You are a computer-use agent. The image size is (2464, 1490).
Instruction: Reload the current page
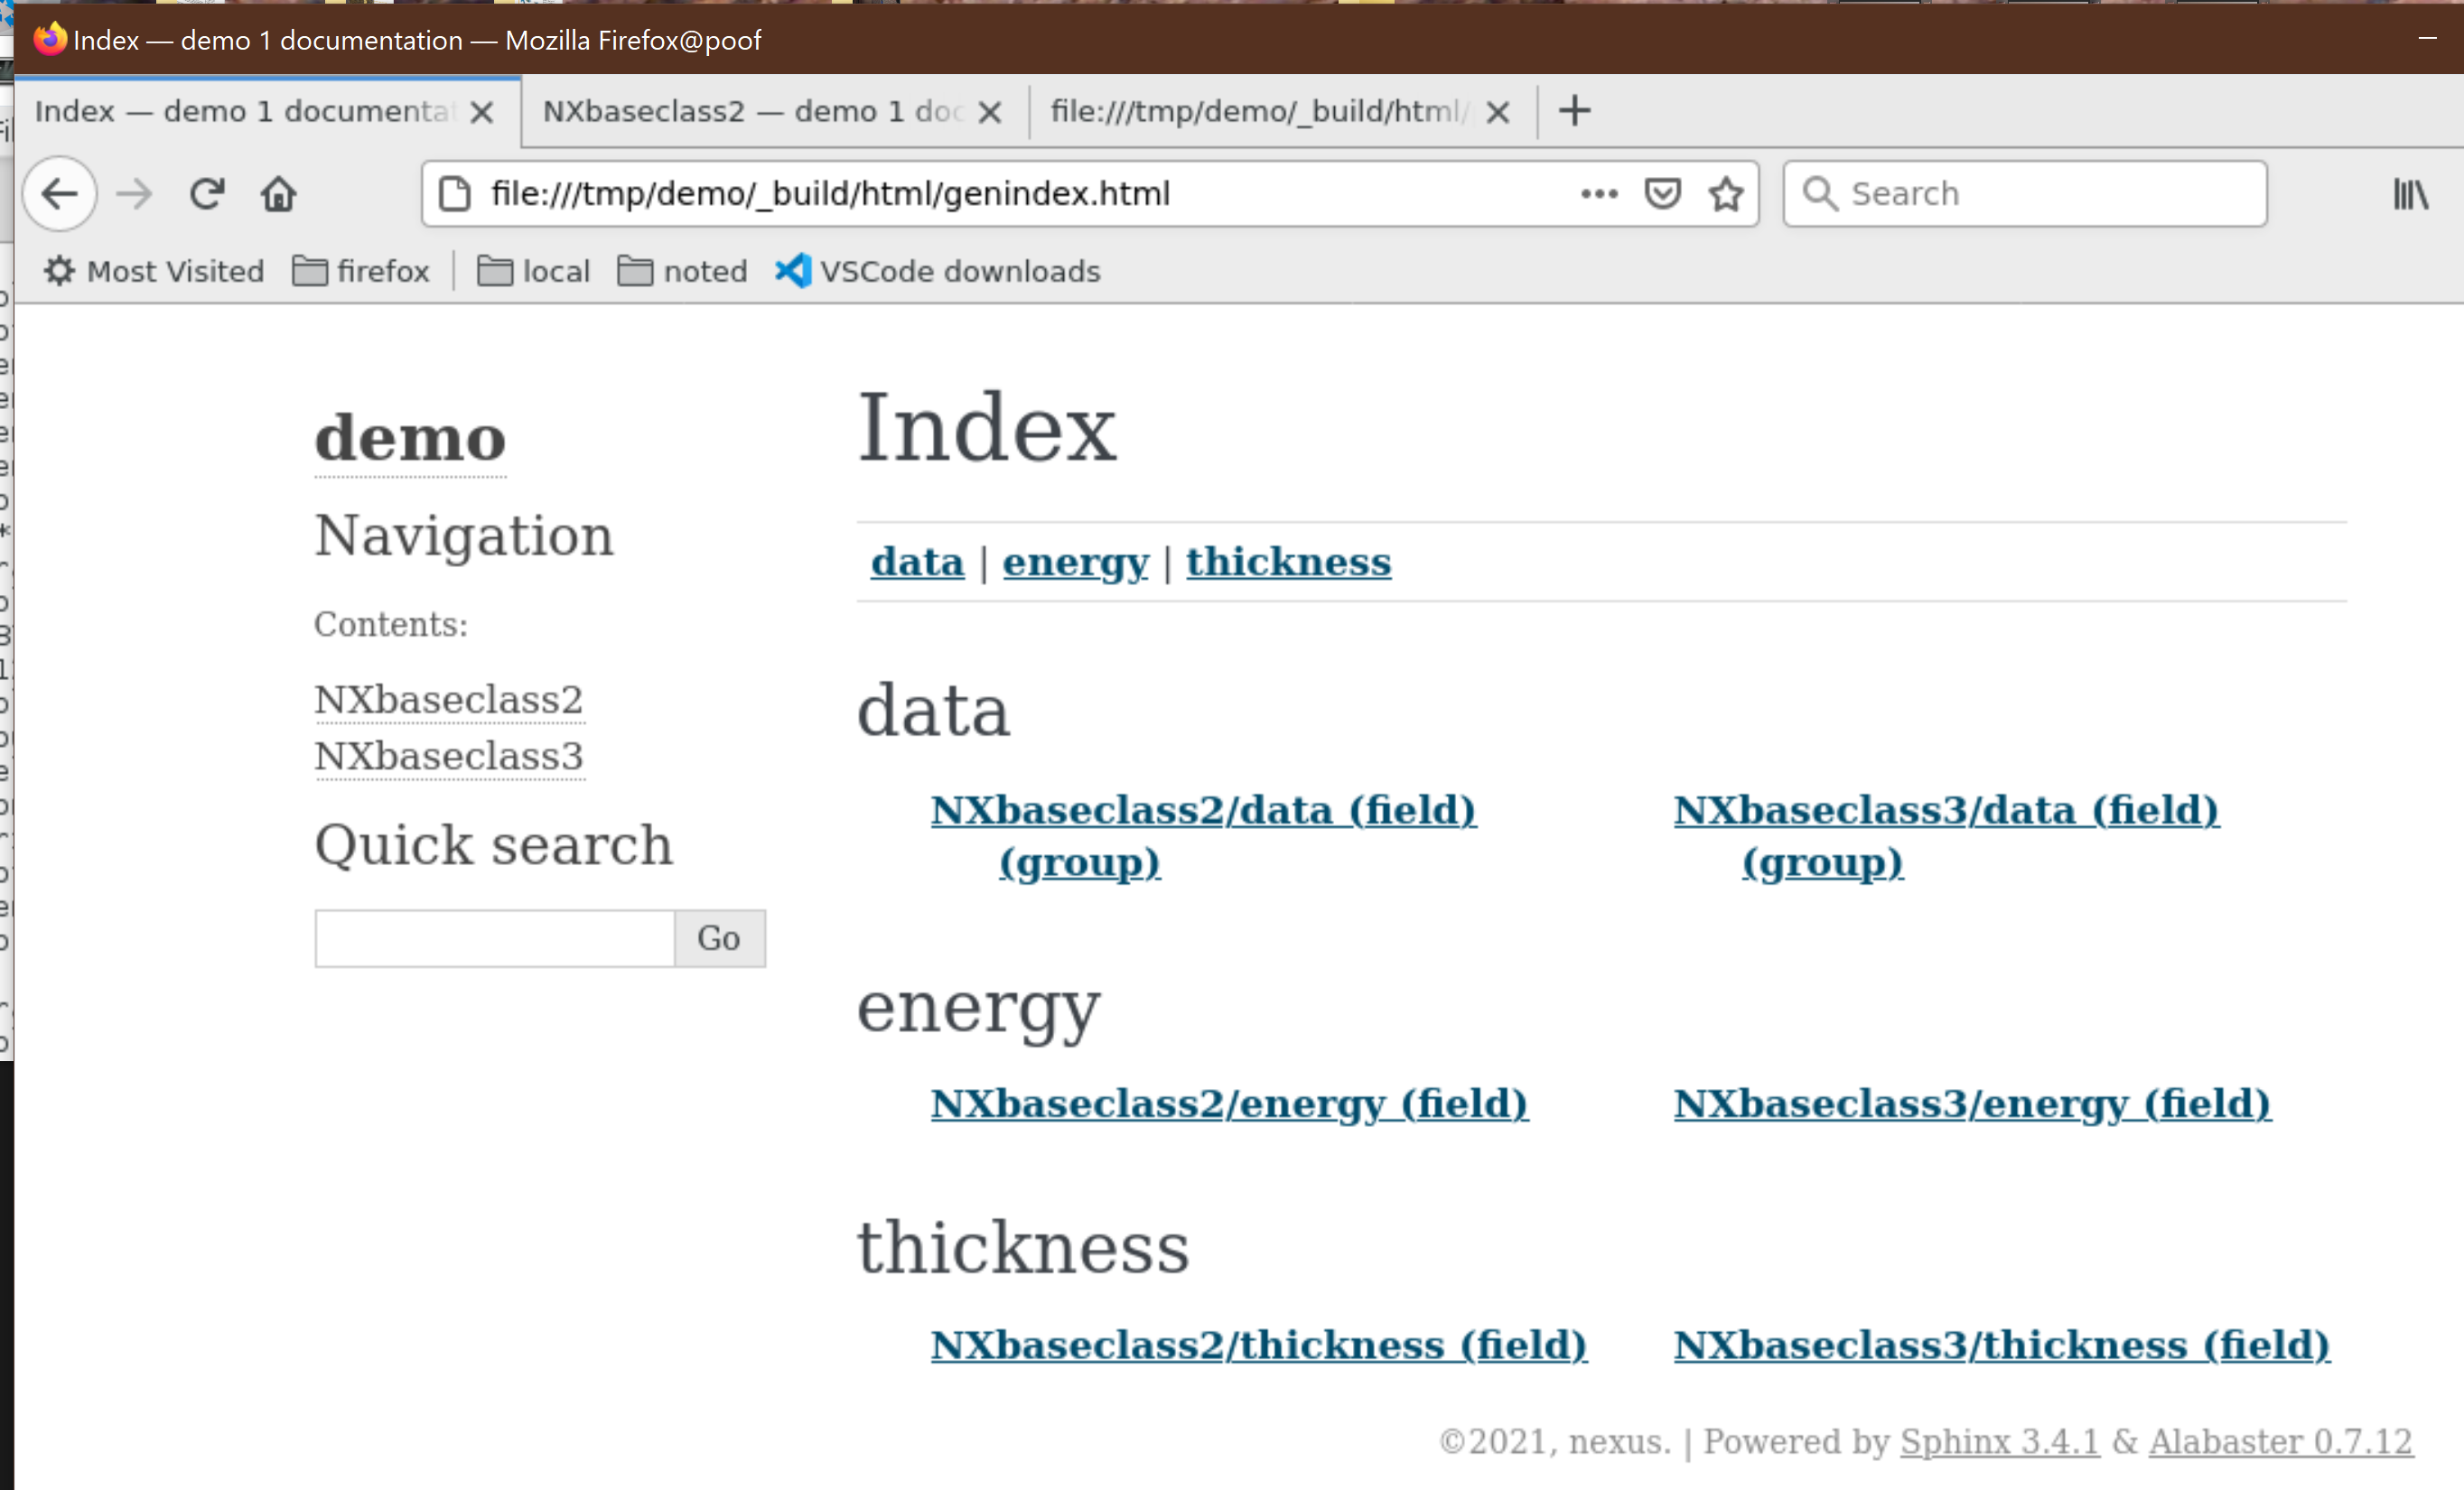point(206,193)
